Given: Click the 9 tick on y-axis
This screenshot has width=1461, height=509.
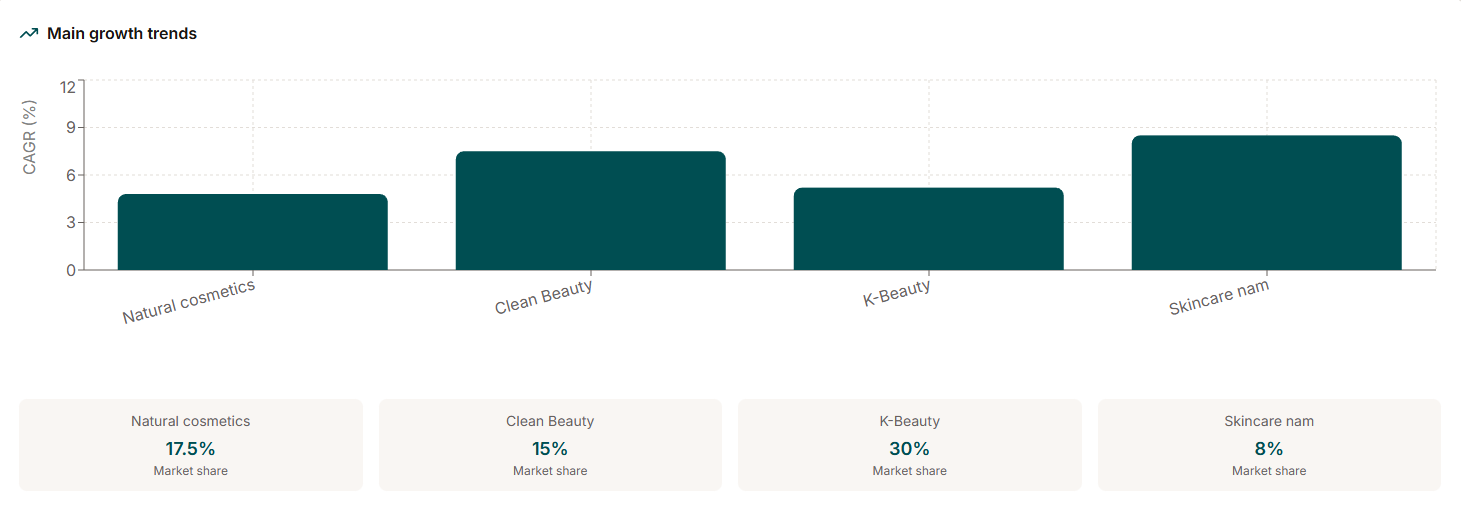Looking at the screenshot, I should coord(70,128).
